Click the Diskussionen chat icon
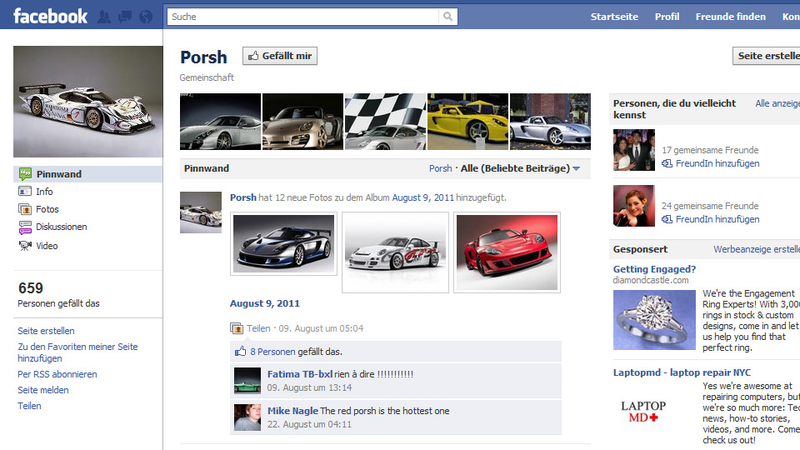 [25, 227]
